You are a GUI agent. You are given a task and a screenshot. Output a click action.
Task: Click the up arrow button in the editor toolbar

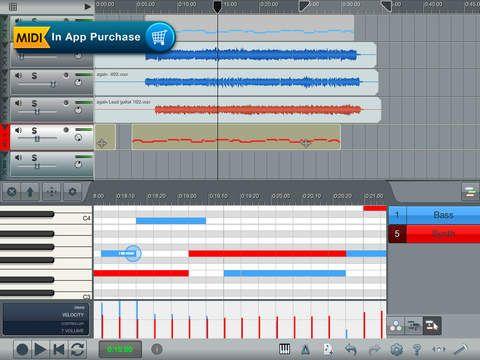click(30, 192)
